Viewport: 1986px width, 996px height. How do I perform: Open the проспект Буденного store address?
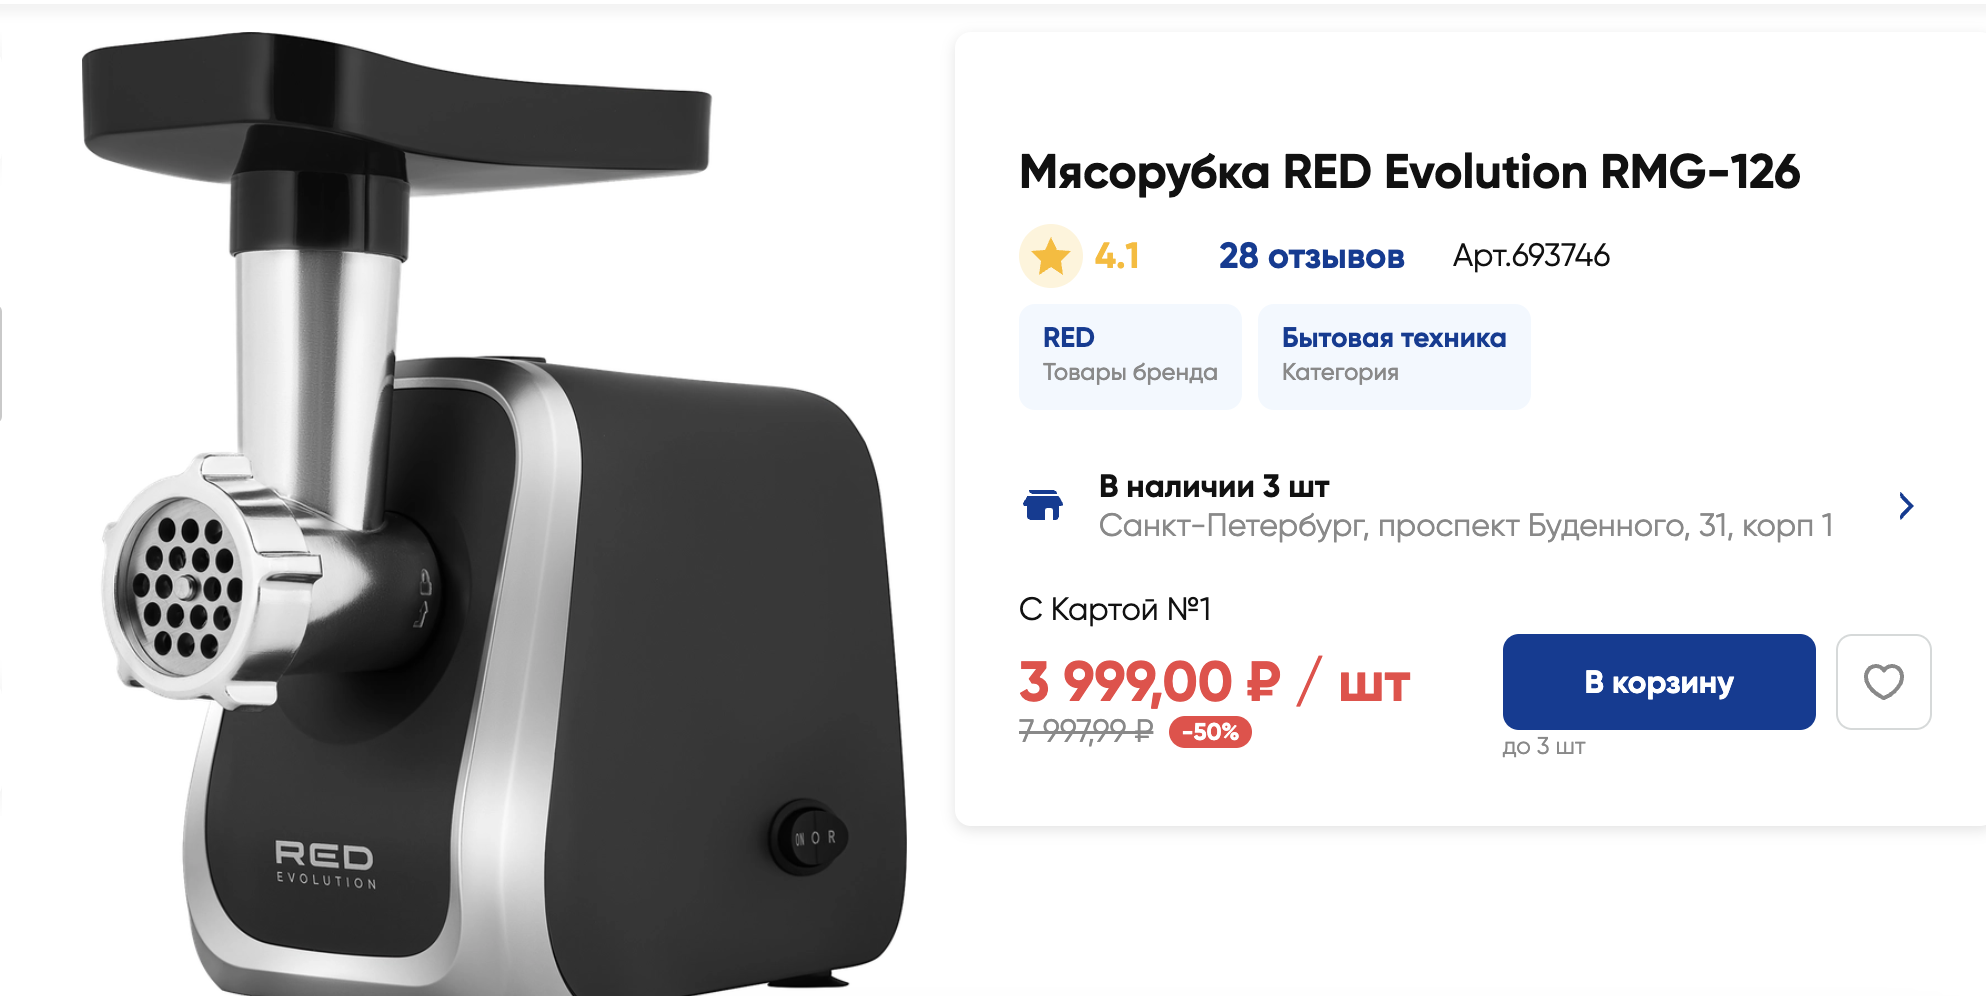(1465, 525)
